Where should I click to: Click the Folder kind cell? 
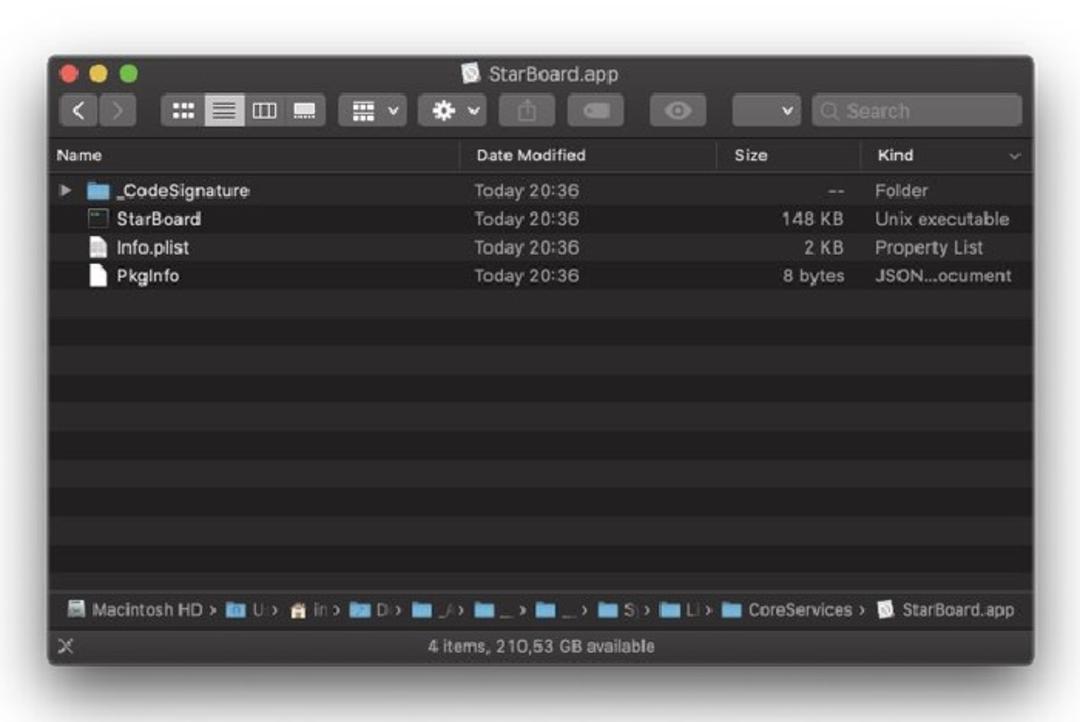click(x=901, y=191)
